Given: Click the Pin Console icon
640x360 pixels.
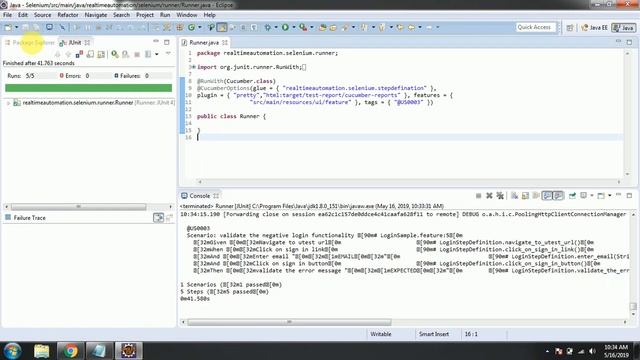Looking at the screenshot, I should point(572,196).
